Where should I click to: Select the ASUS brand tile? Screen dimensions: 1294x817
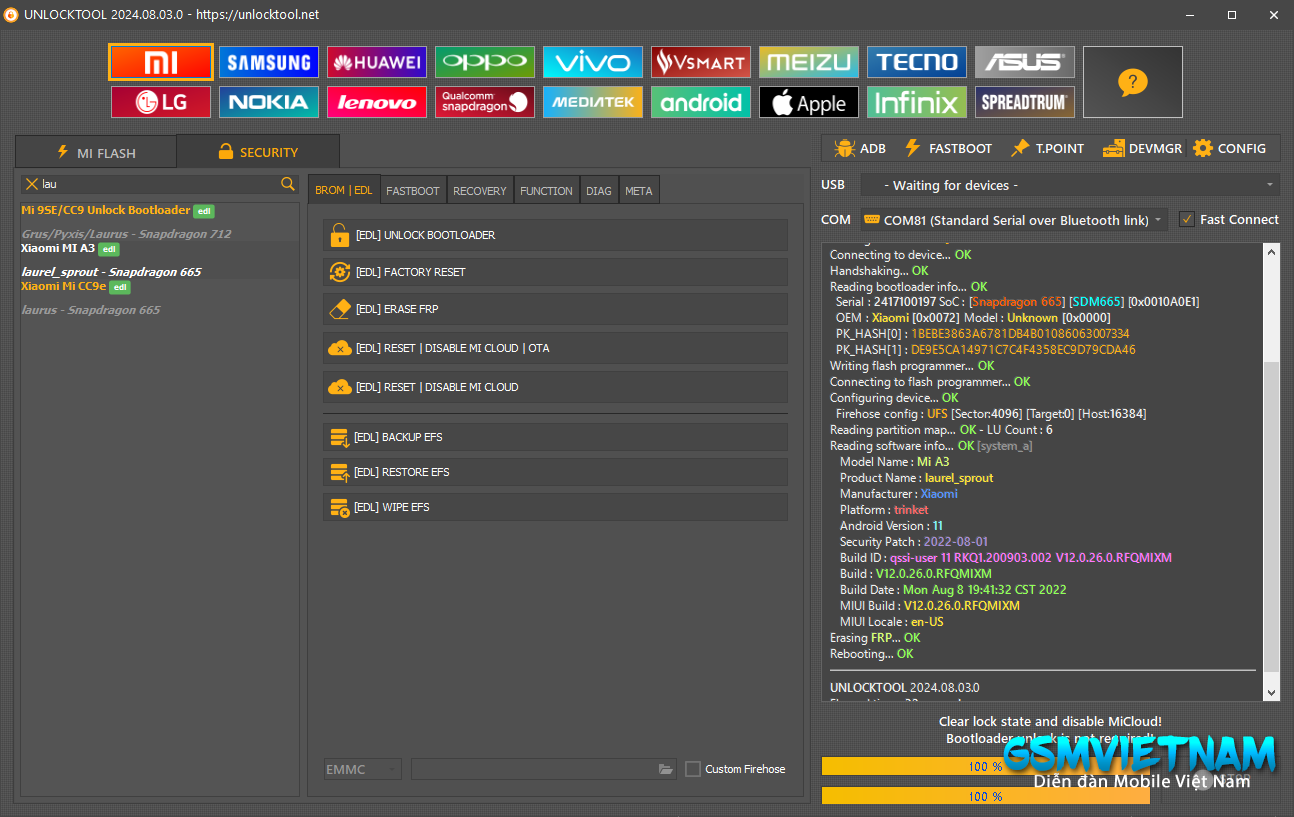(1025, 62)
